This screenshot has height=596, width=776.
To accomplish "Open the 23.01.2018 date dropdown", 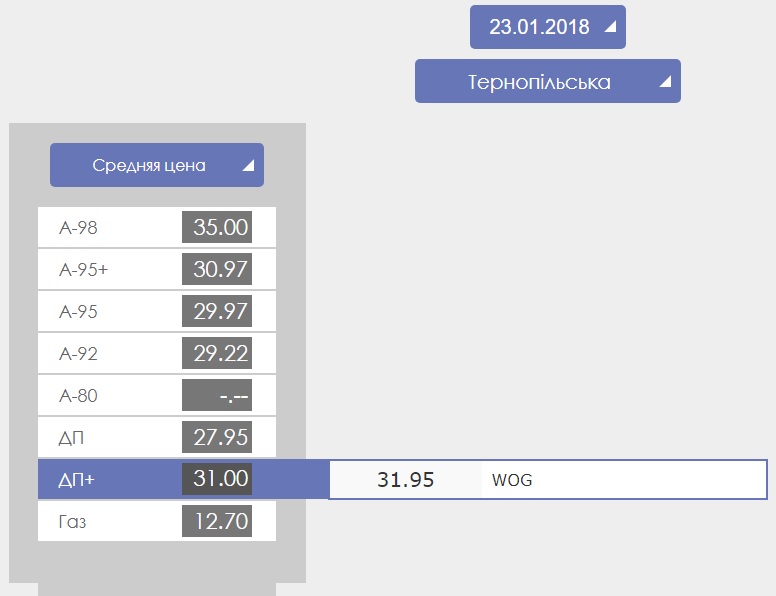I will pyautogui.click(x=548, y=27).
